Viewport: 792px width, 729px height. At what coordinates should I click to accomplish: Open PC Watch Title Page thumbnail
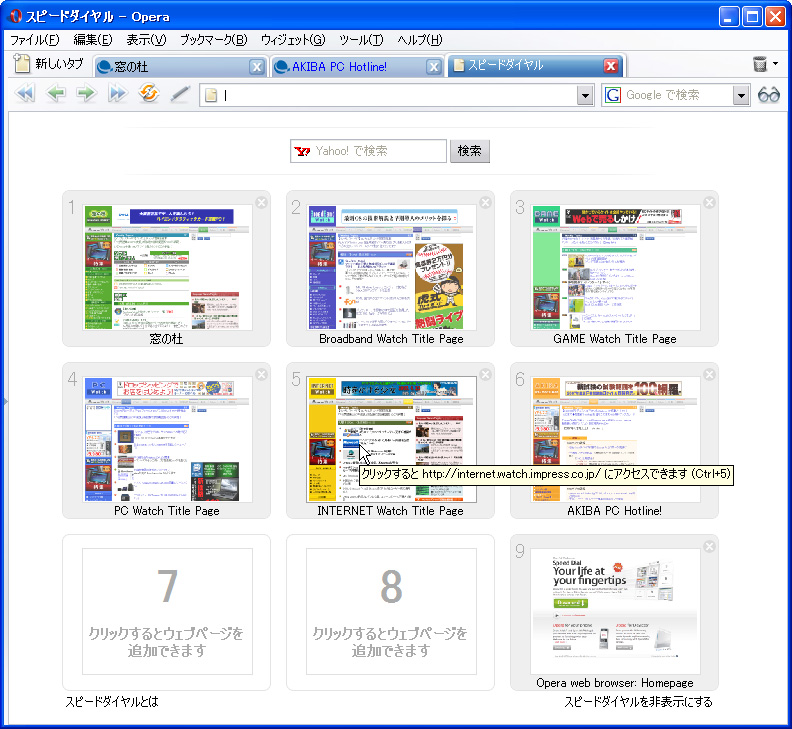(x=167, y=439)
